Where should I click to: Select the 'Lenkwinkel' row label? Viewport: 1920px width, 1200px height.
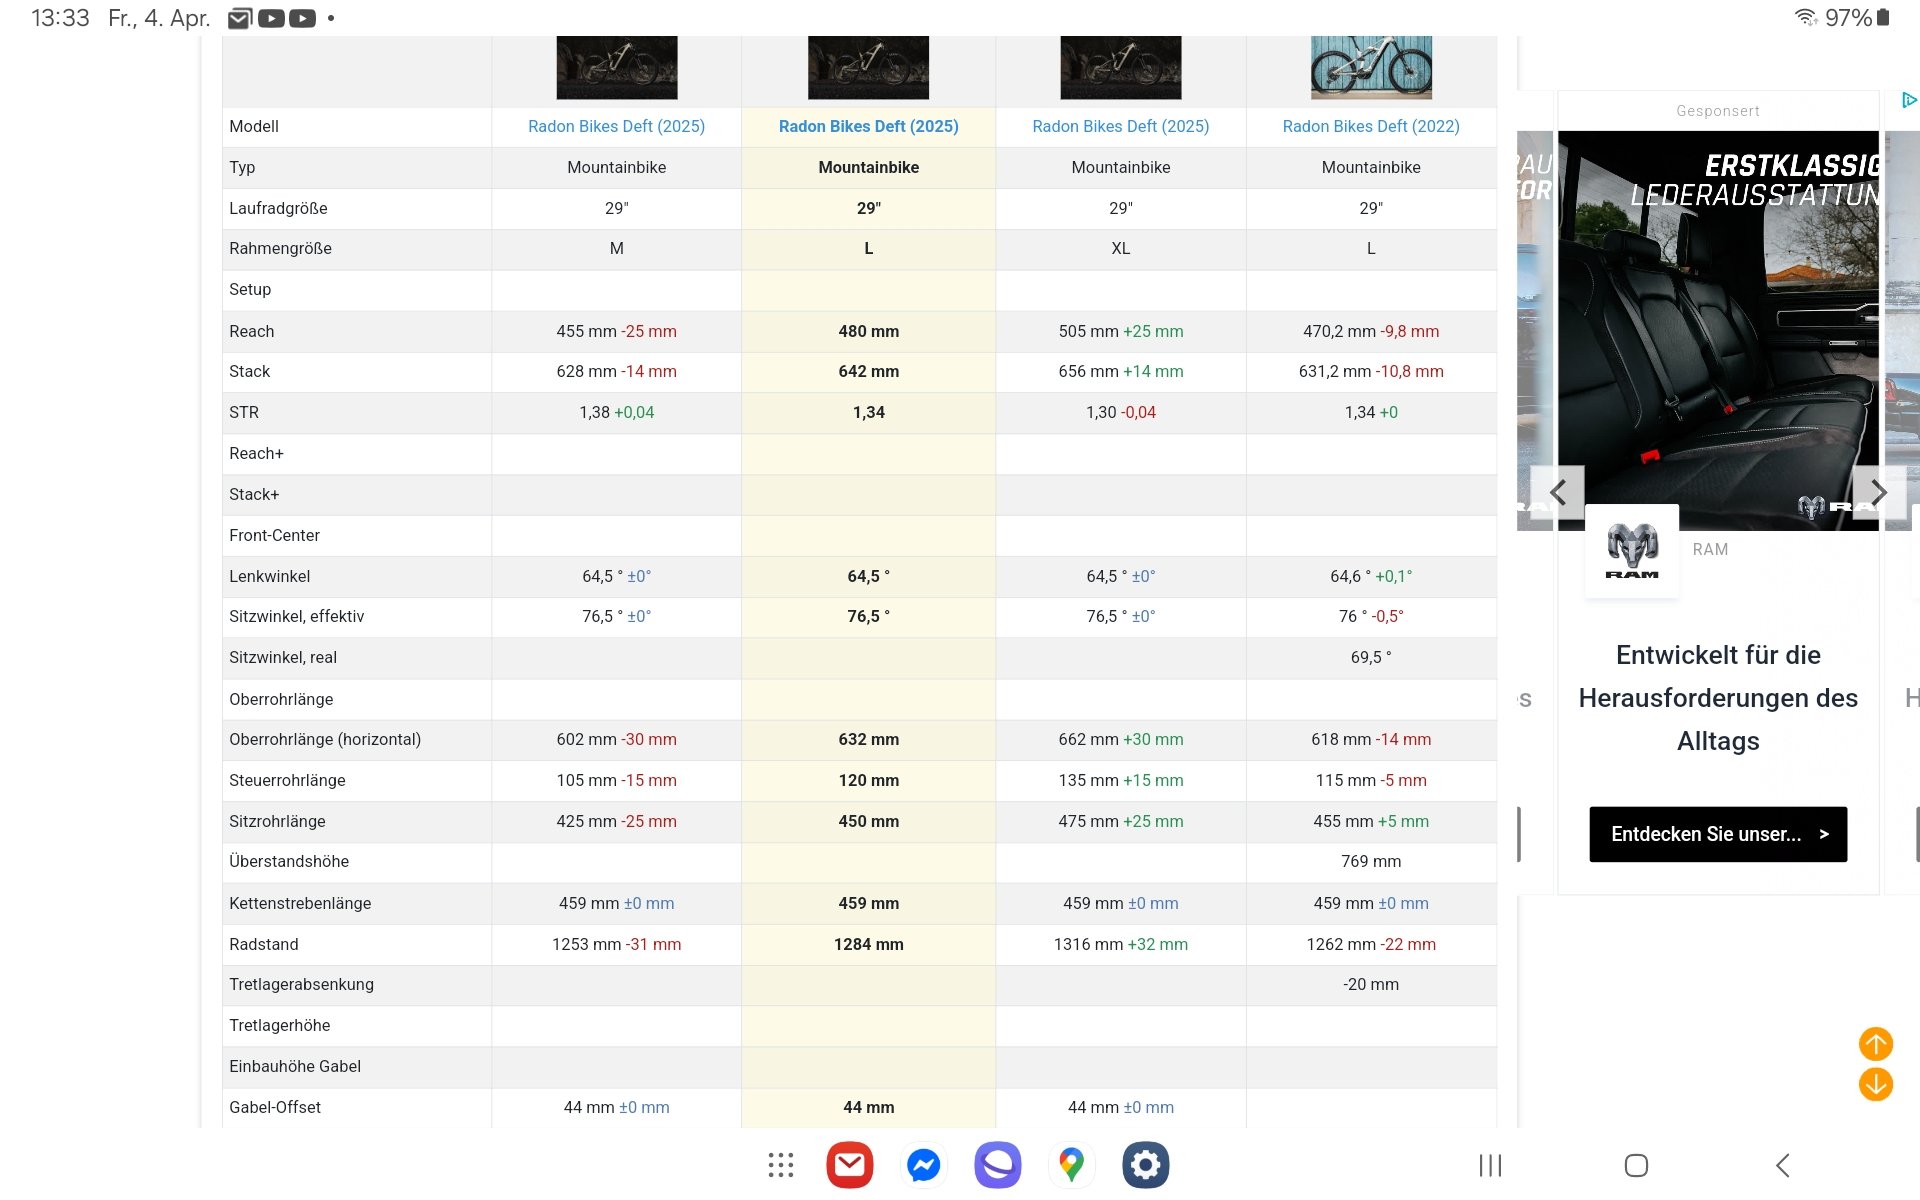coord(269,576)
